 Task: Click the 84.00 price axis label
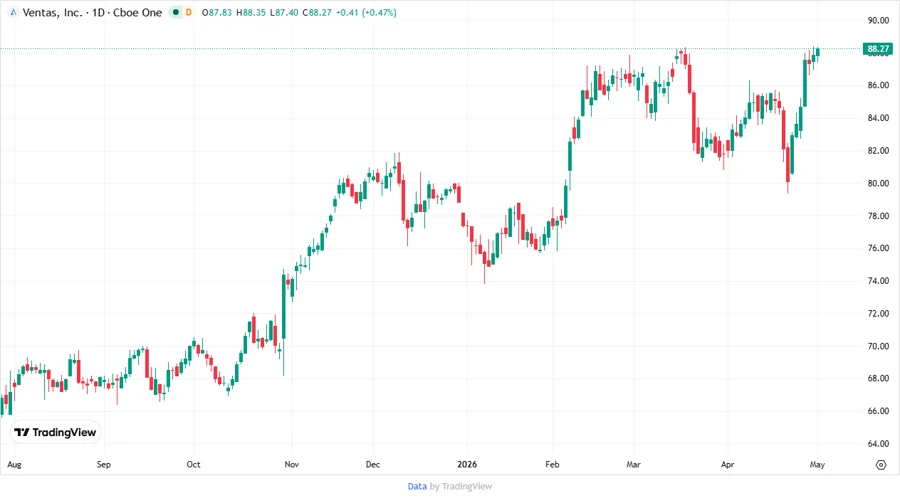(878, 118)
